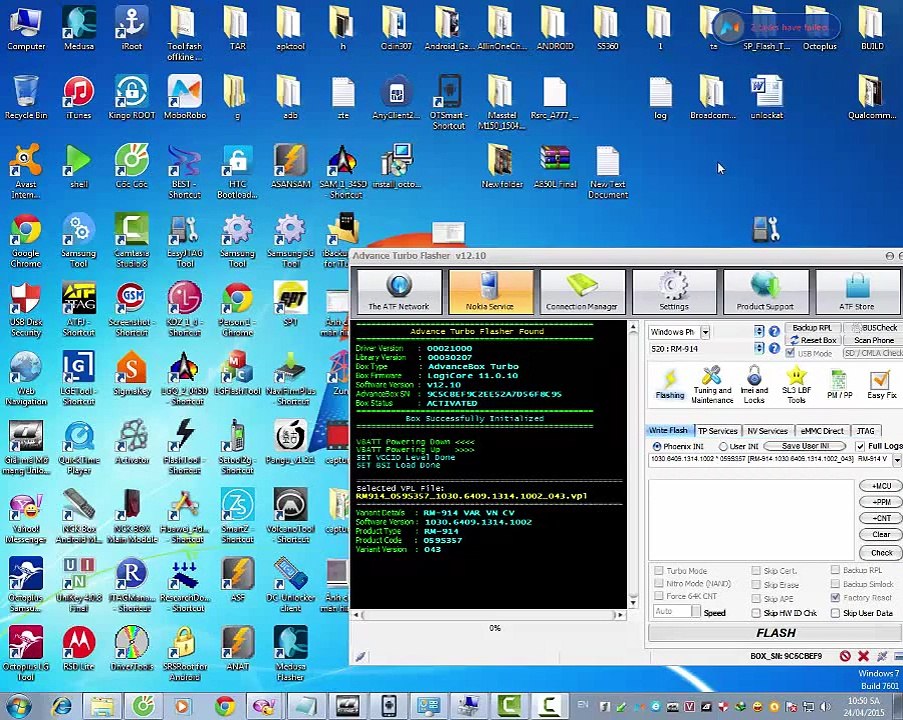Click the connection plug icon in status bar
The image size is (903, 720).
[882, 656]
